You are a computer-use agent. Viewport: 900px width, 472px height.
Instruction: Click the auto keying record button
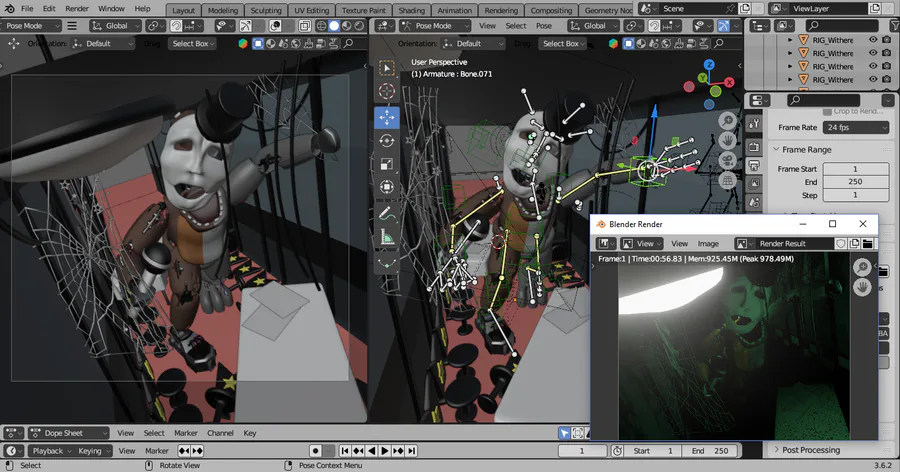click(x=315, y=451)
